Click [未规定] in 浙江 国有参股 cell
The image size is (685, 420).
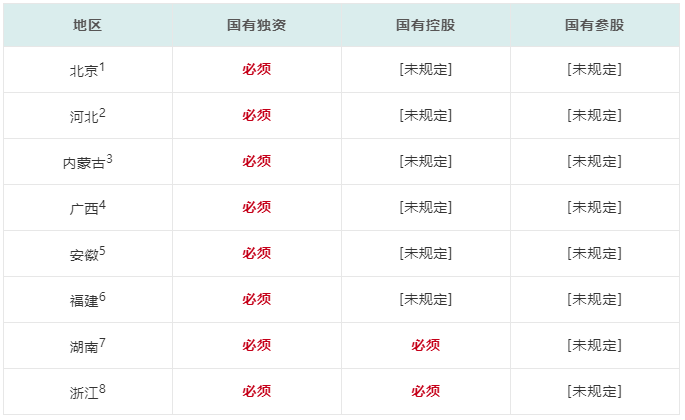(x=595, y=391)
